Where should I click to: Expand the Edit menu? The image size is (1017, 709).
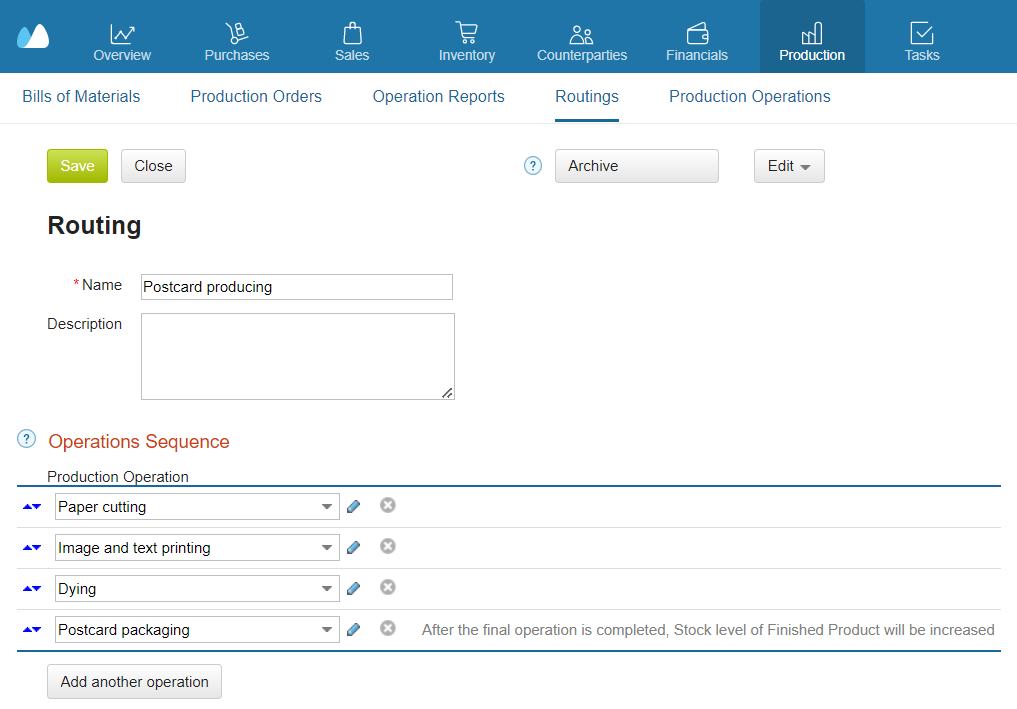coord(789,166)
